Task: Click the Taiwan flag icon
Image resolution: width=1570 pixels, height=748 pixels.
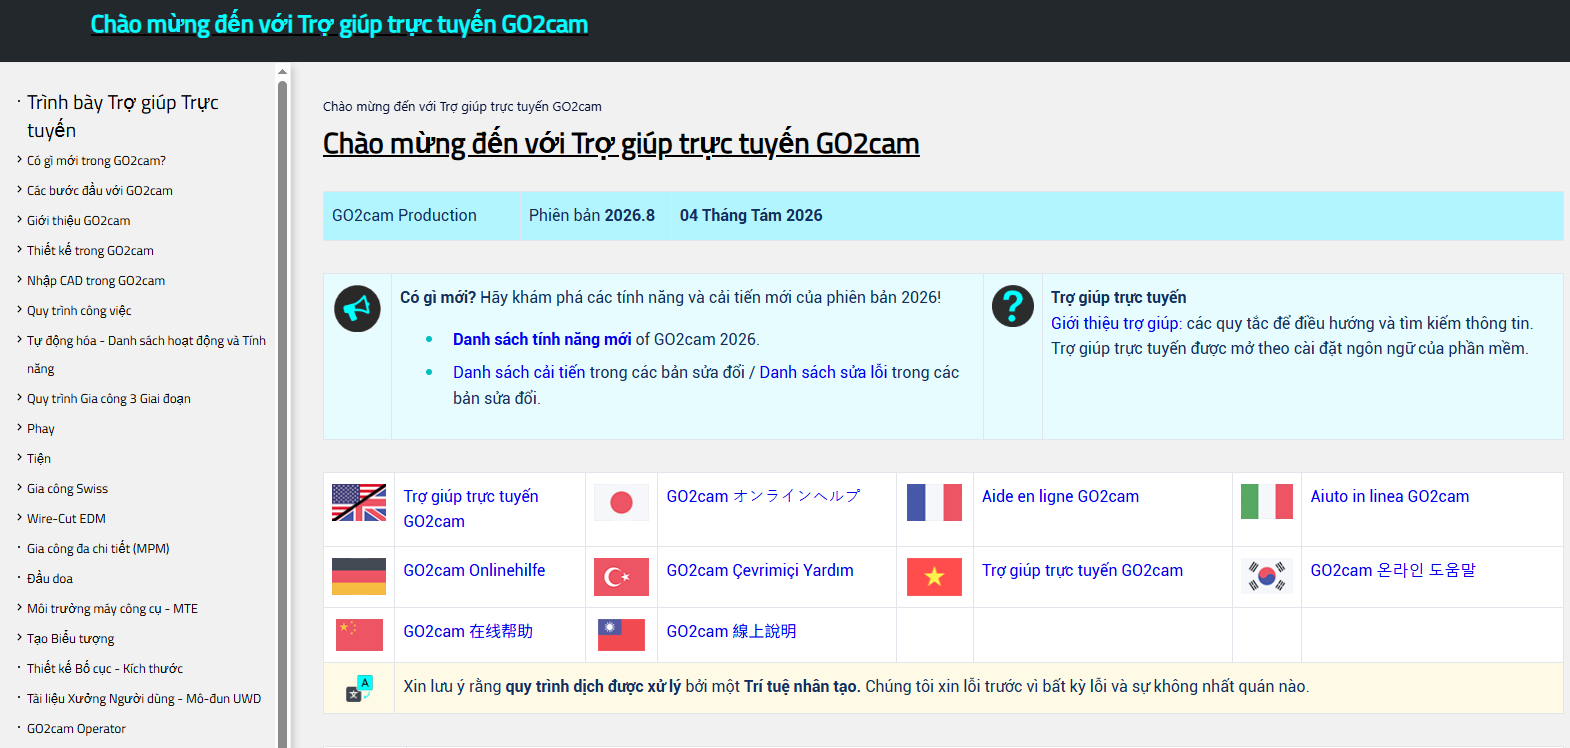Action: click(621, 635)
